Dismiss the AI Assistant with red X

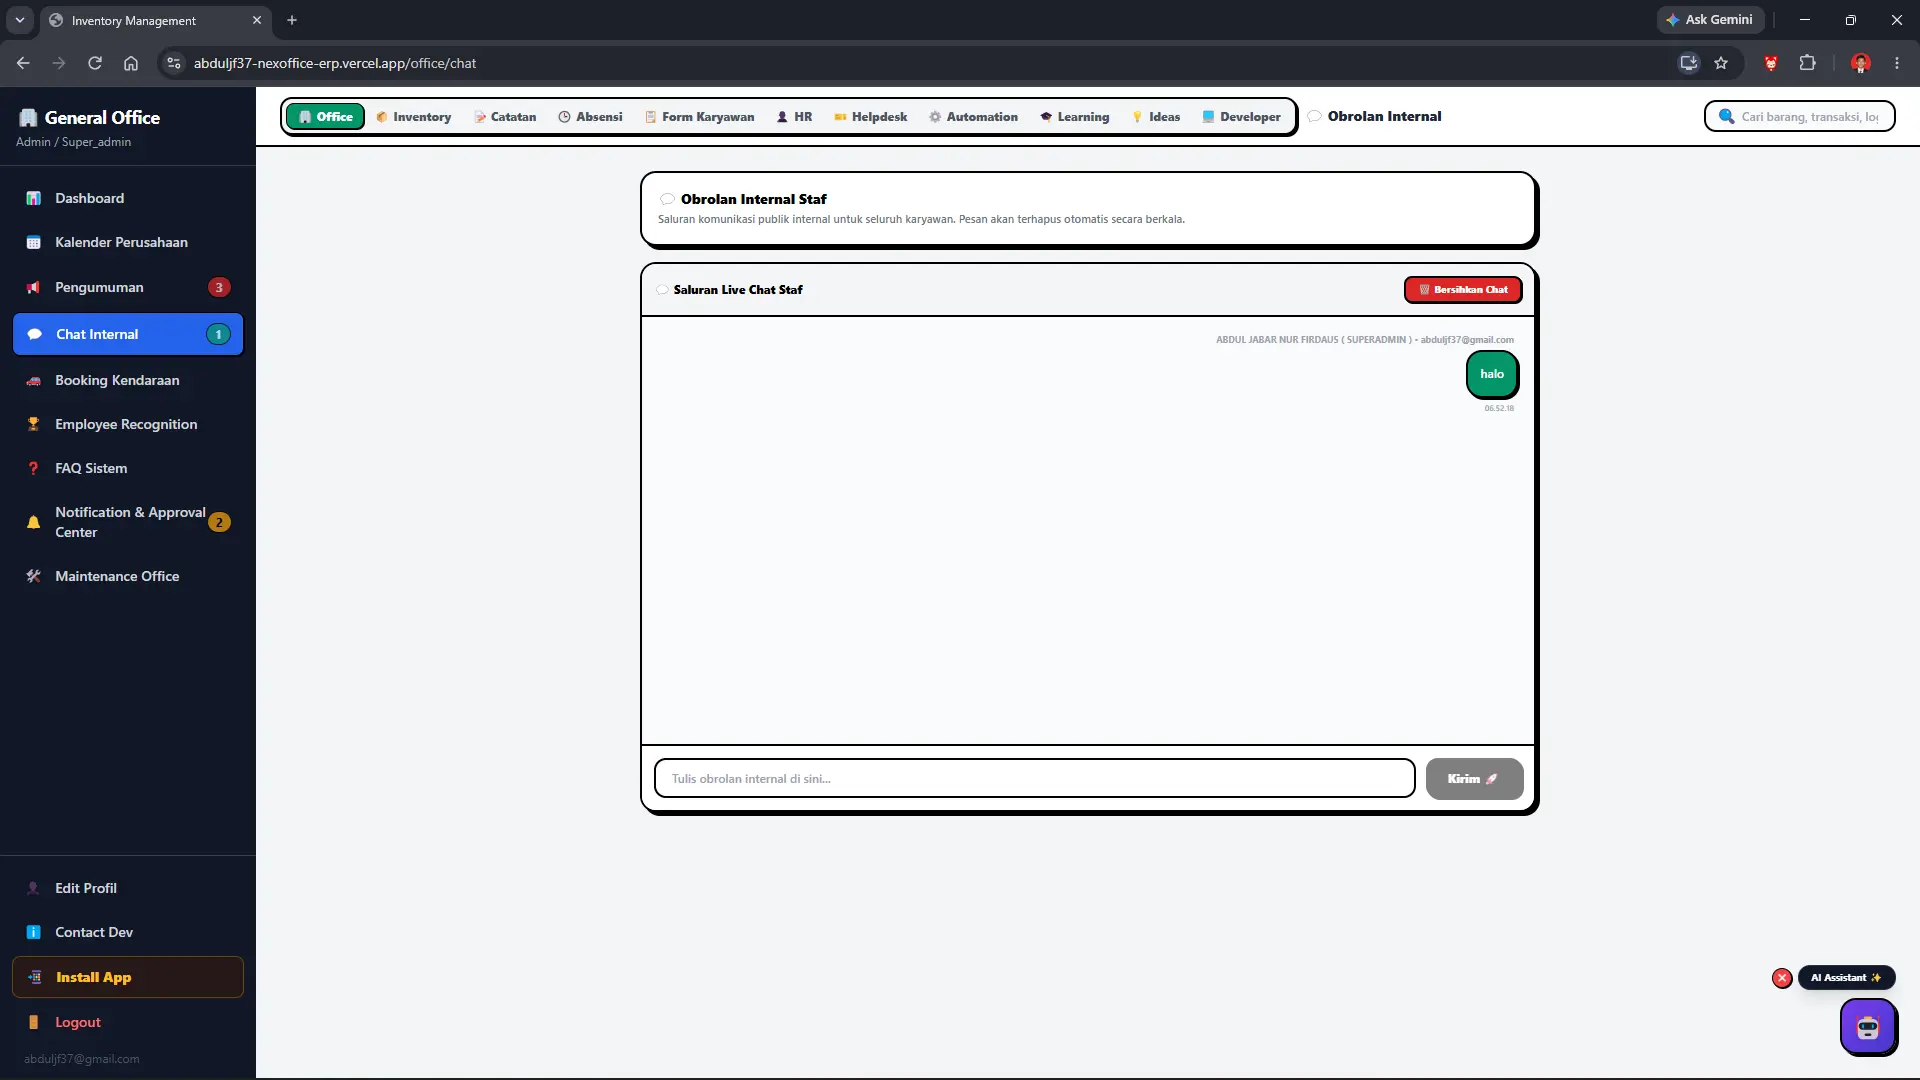[1782, 978]
